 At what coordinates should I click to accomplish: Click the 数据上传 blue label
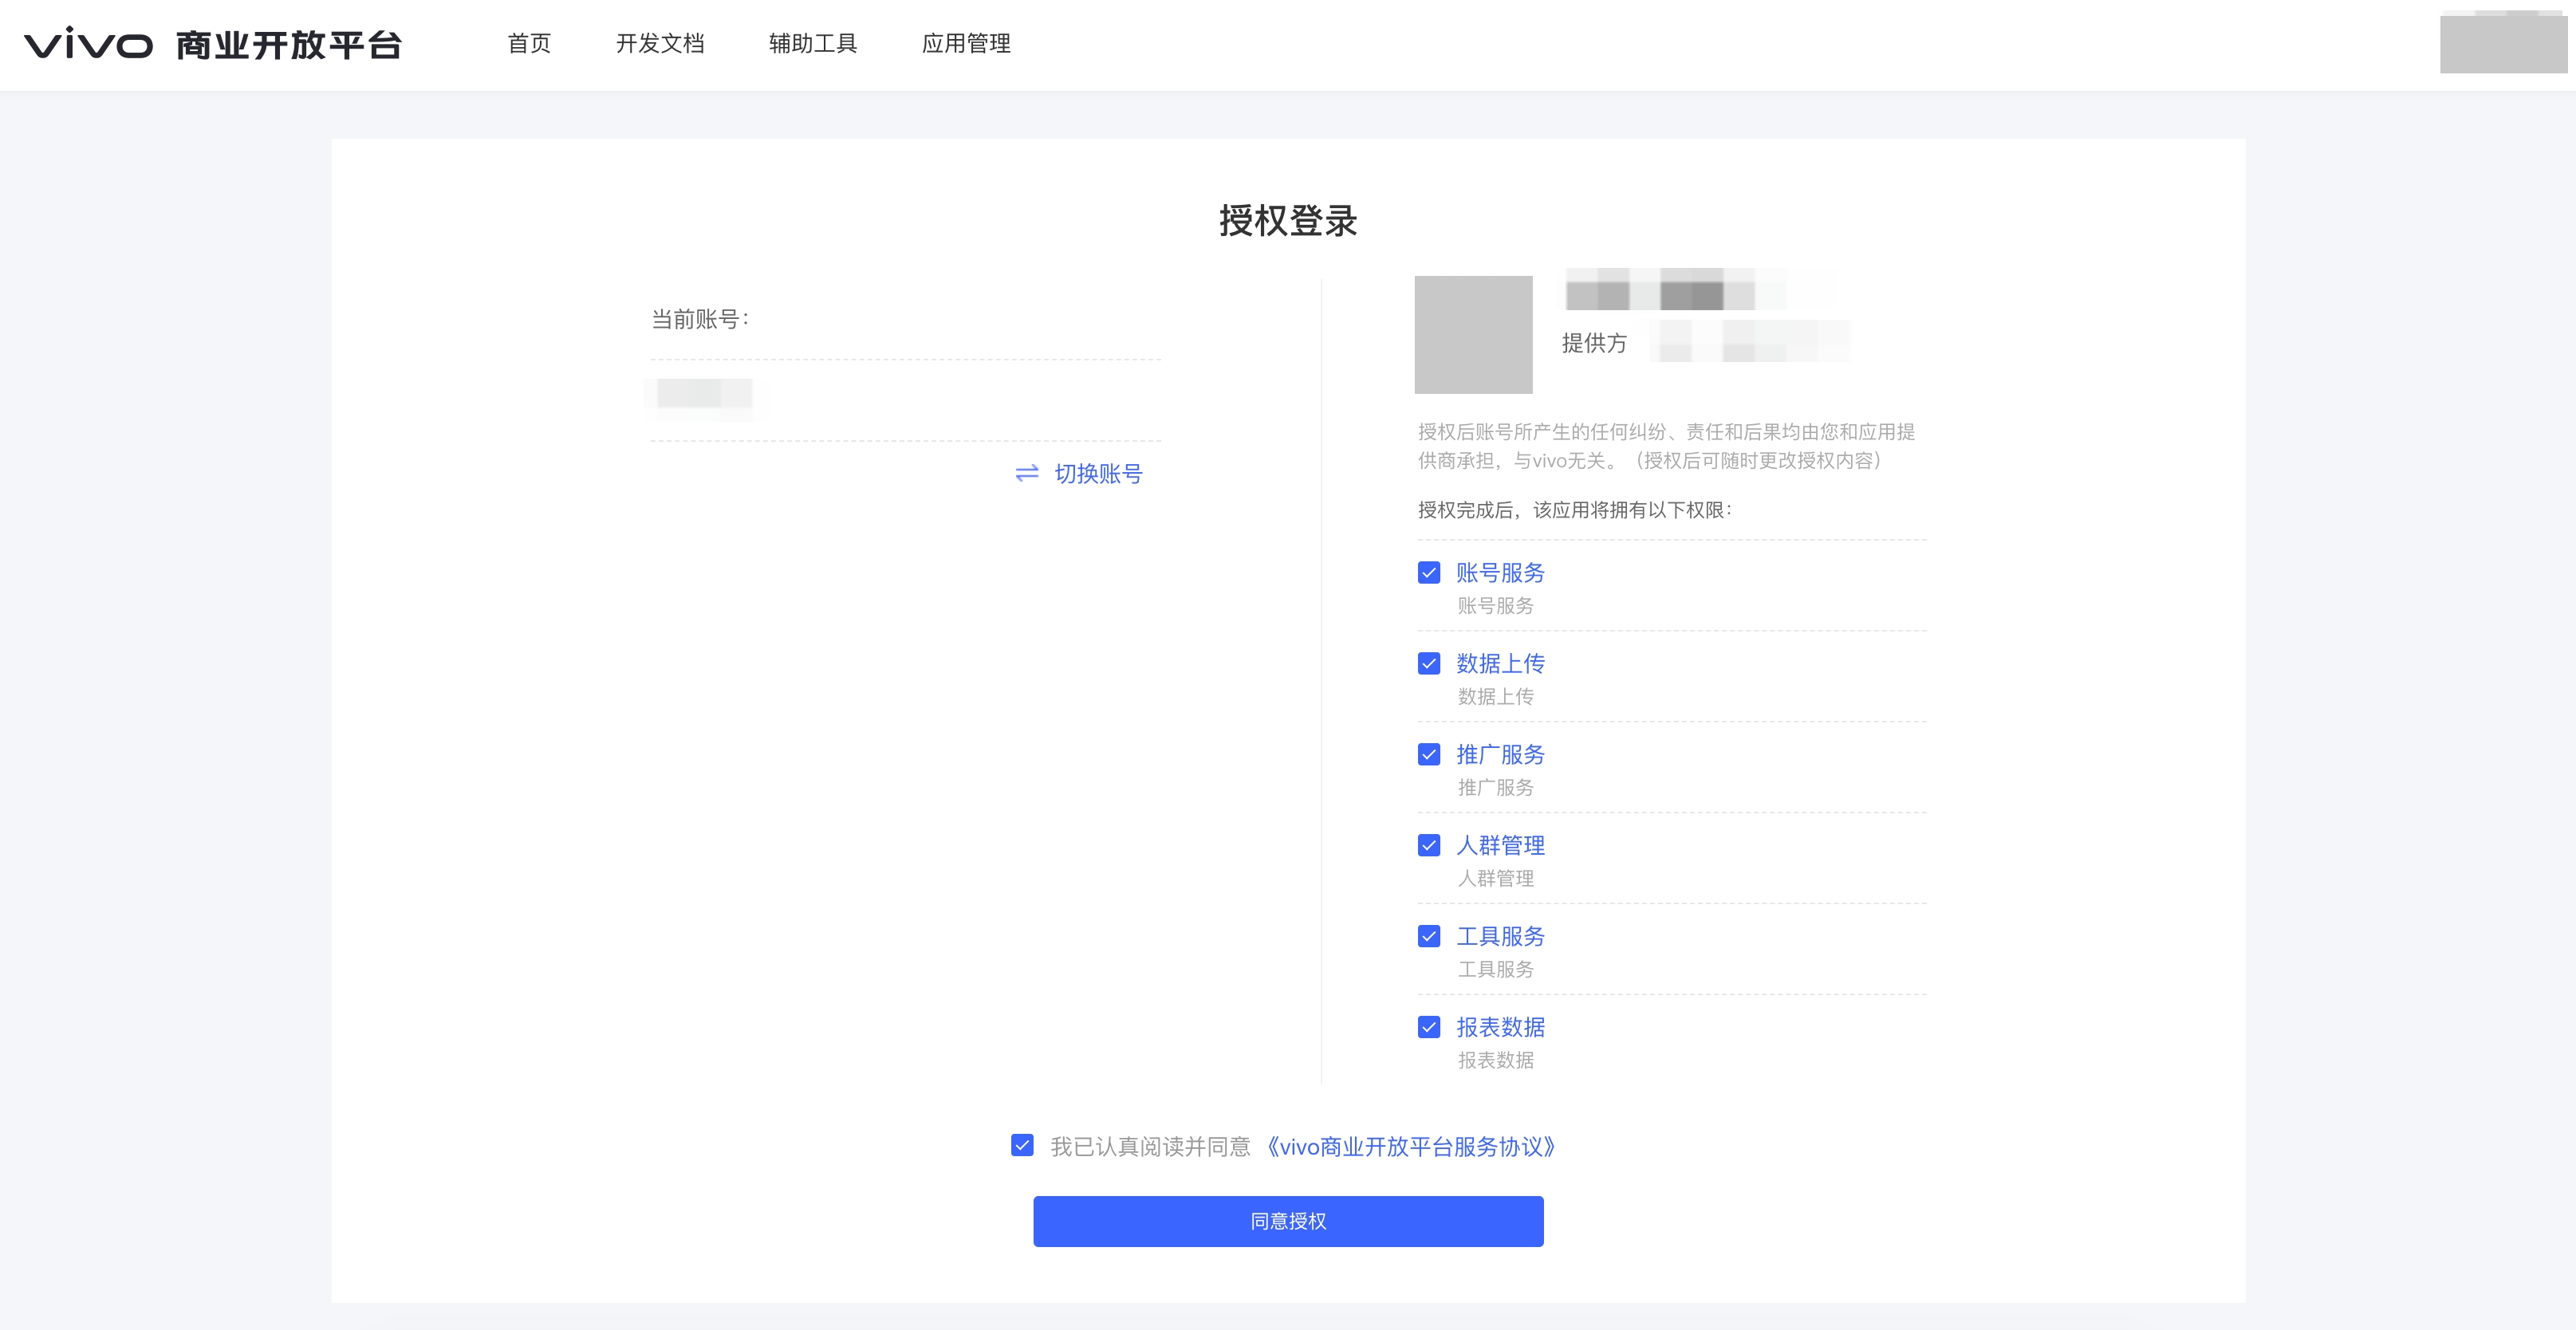[x=1500, y=663]
